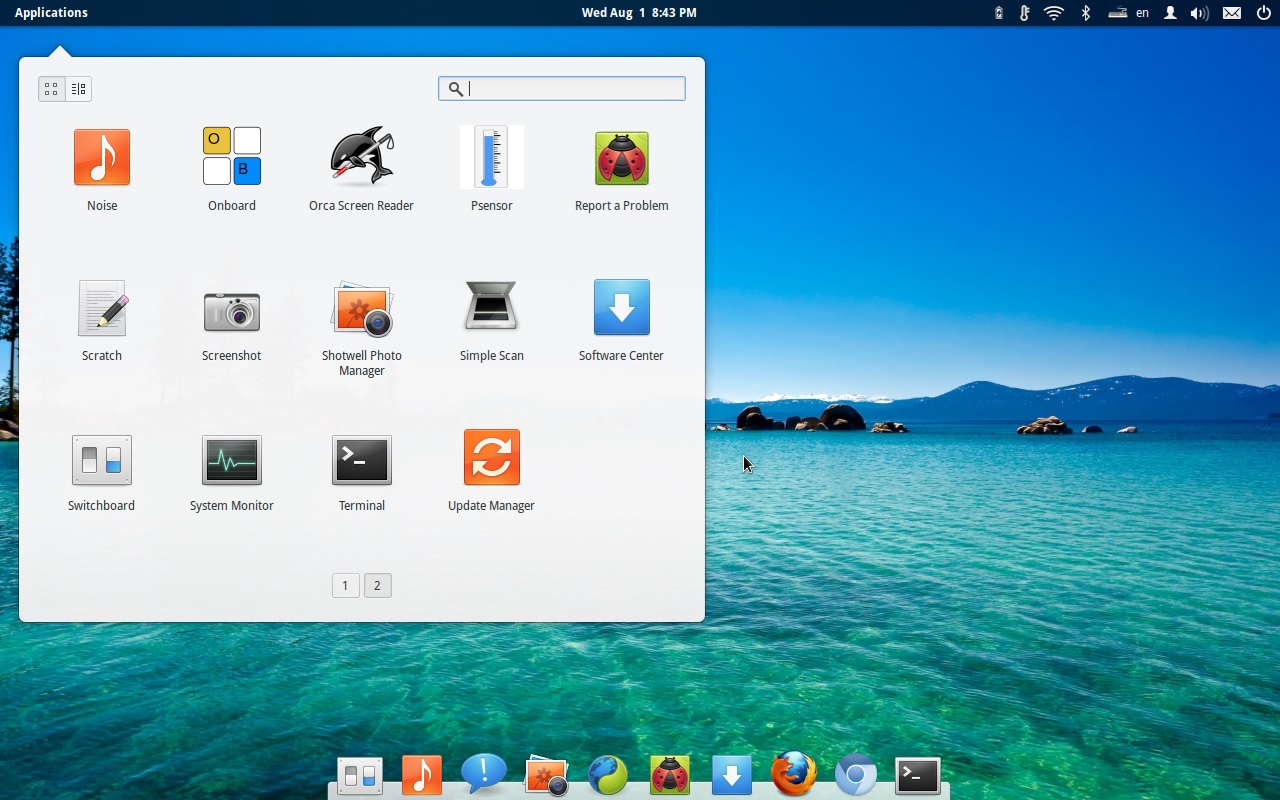Open the Applications menu
This screenshot has height=800, width=1280.
click(50, 12)
